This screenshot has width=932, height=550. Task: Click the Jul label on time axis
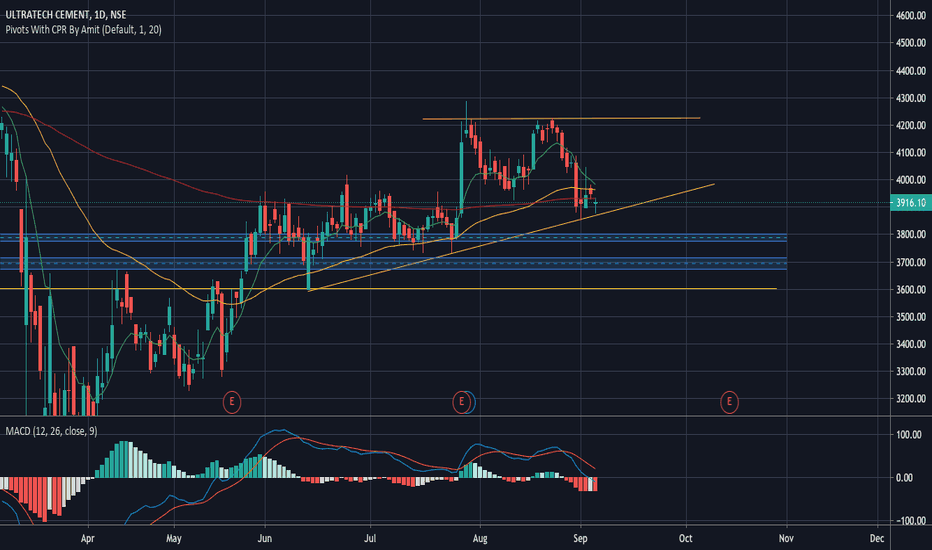point(370,539)
